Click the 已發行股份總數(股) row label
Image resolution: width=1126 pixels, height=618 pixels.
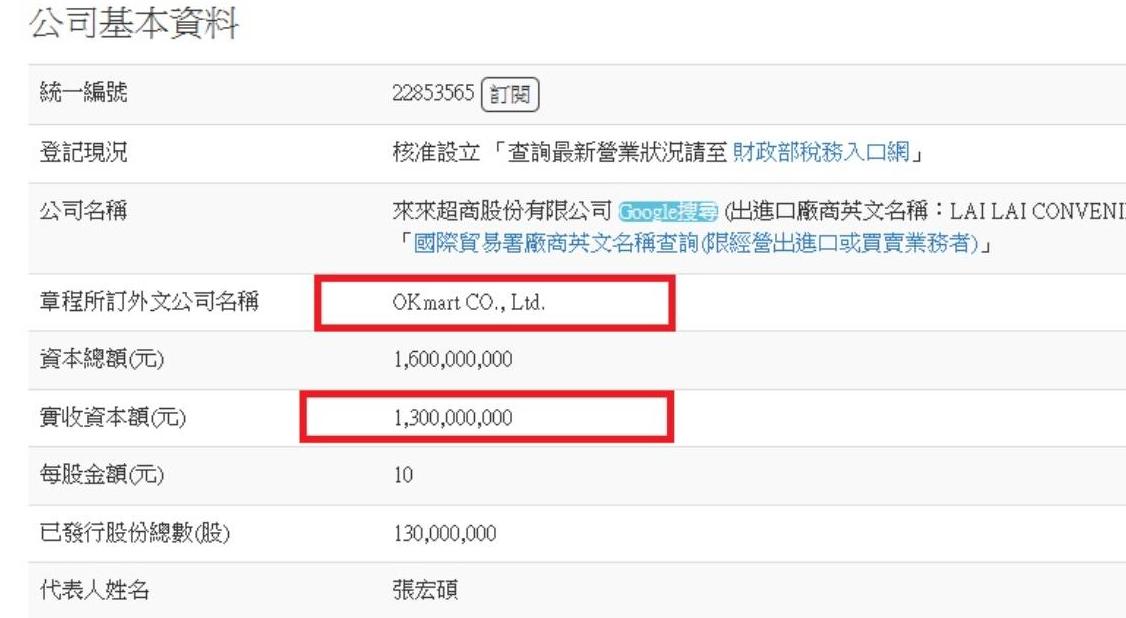click(128, 534)
